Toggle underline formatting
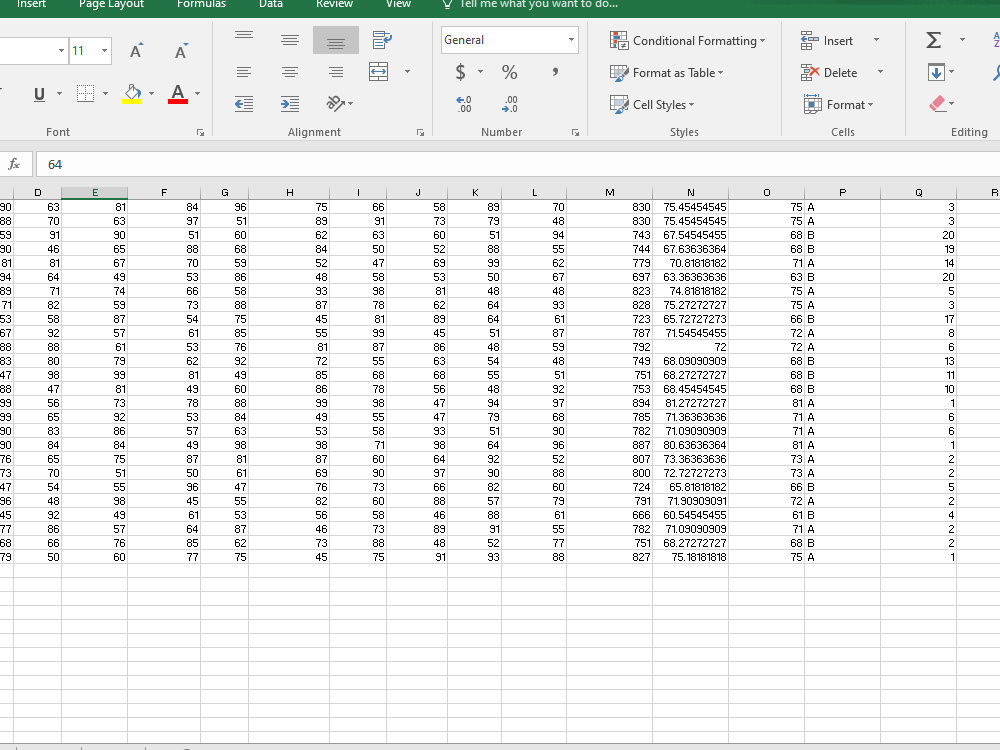Viewport: 1000px width, 750px height. coord(39,94)
